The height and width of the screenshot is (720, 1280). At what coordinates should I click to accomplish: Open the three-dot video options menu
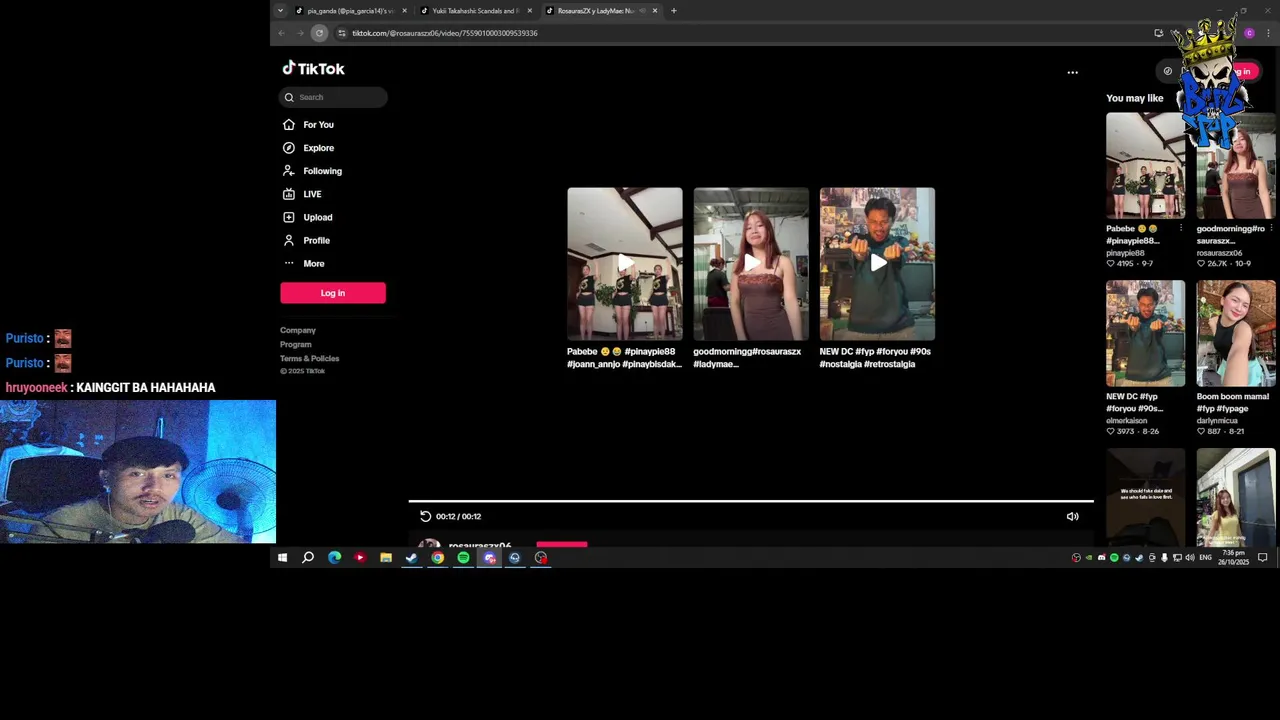[1072, 72]
